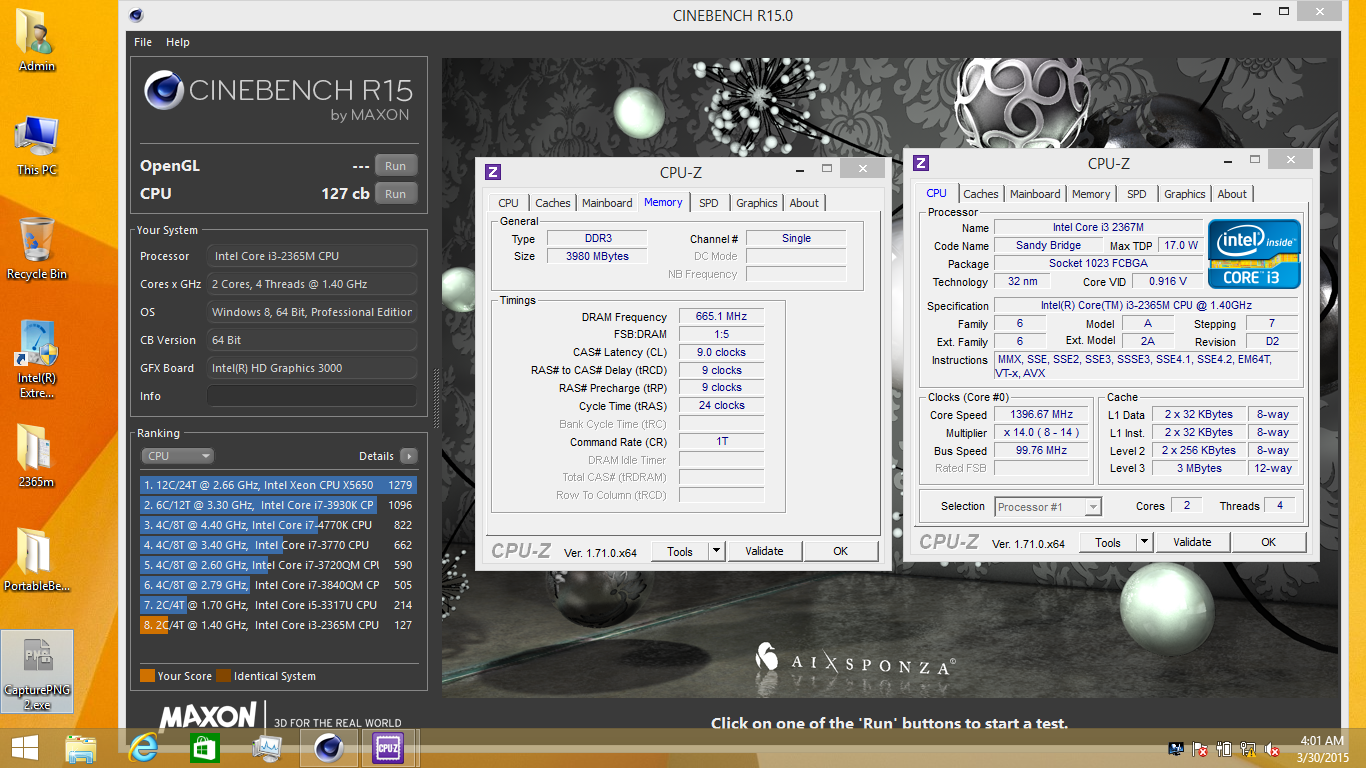This screenshot has width=1366, height=768.
Task: Launch Intel(R) Extreme shortcut on desktop
Action: pyautogui.click(x=37, y=358)
